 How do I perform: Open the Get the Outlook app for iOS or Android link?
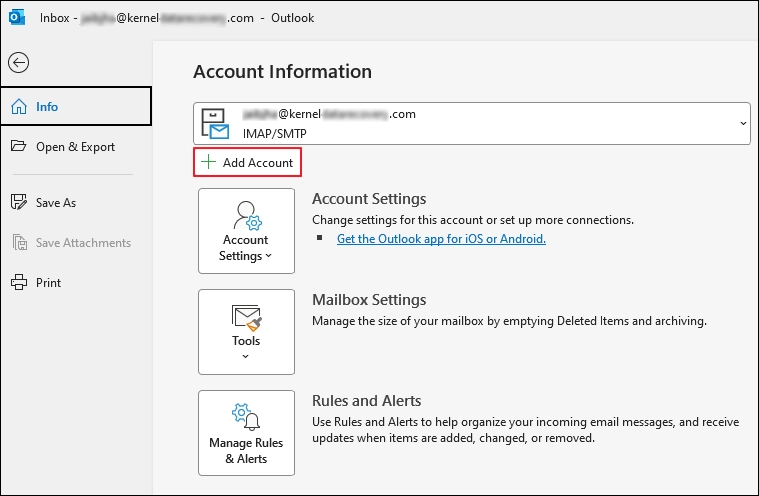point(441,239)
